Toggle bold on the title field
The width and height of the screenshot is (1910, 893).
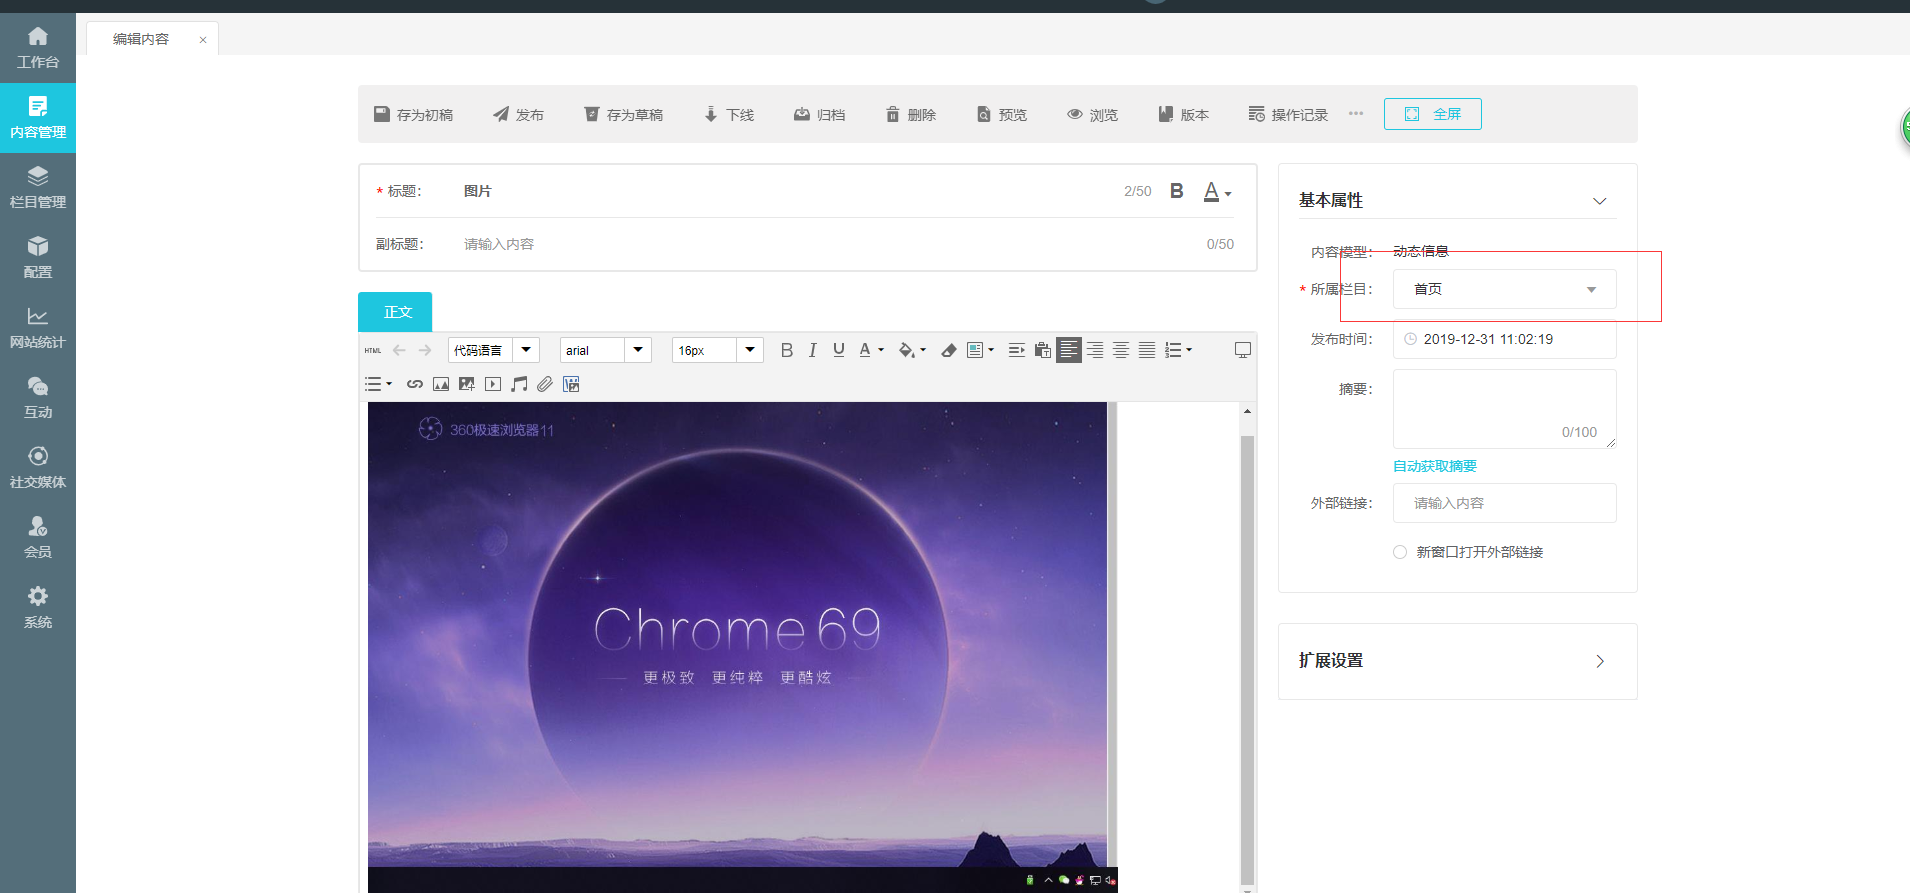point(1177,191)
